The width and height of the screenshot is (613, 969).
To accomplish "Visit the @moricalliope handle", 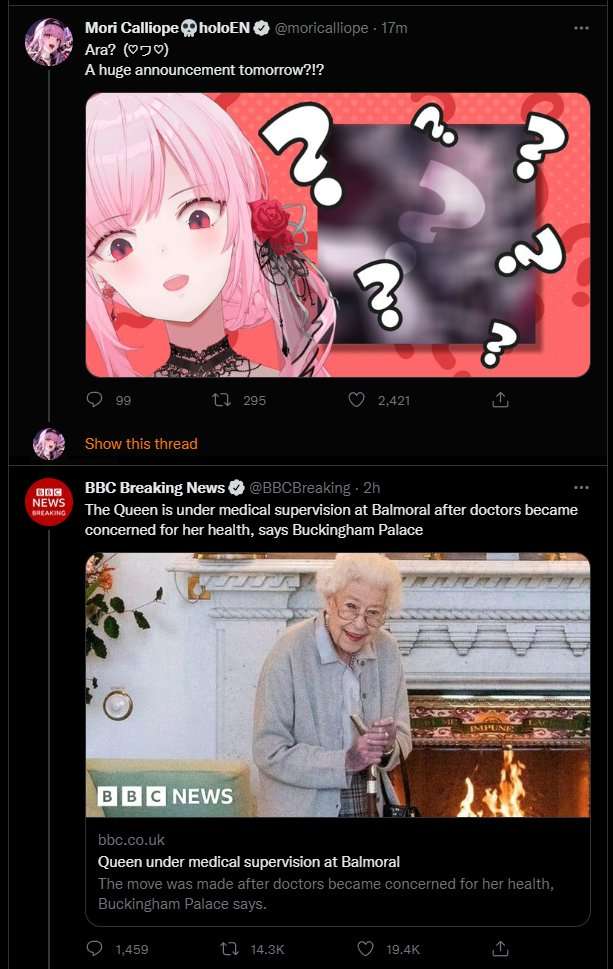I will coord(321,28).
